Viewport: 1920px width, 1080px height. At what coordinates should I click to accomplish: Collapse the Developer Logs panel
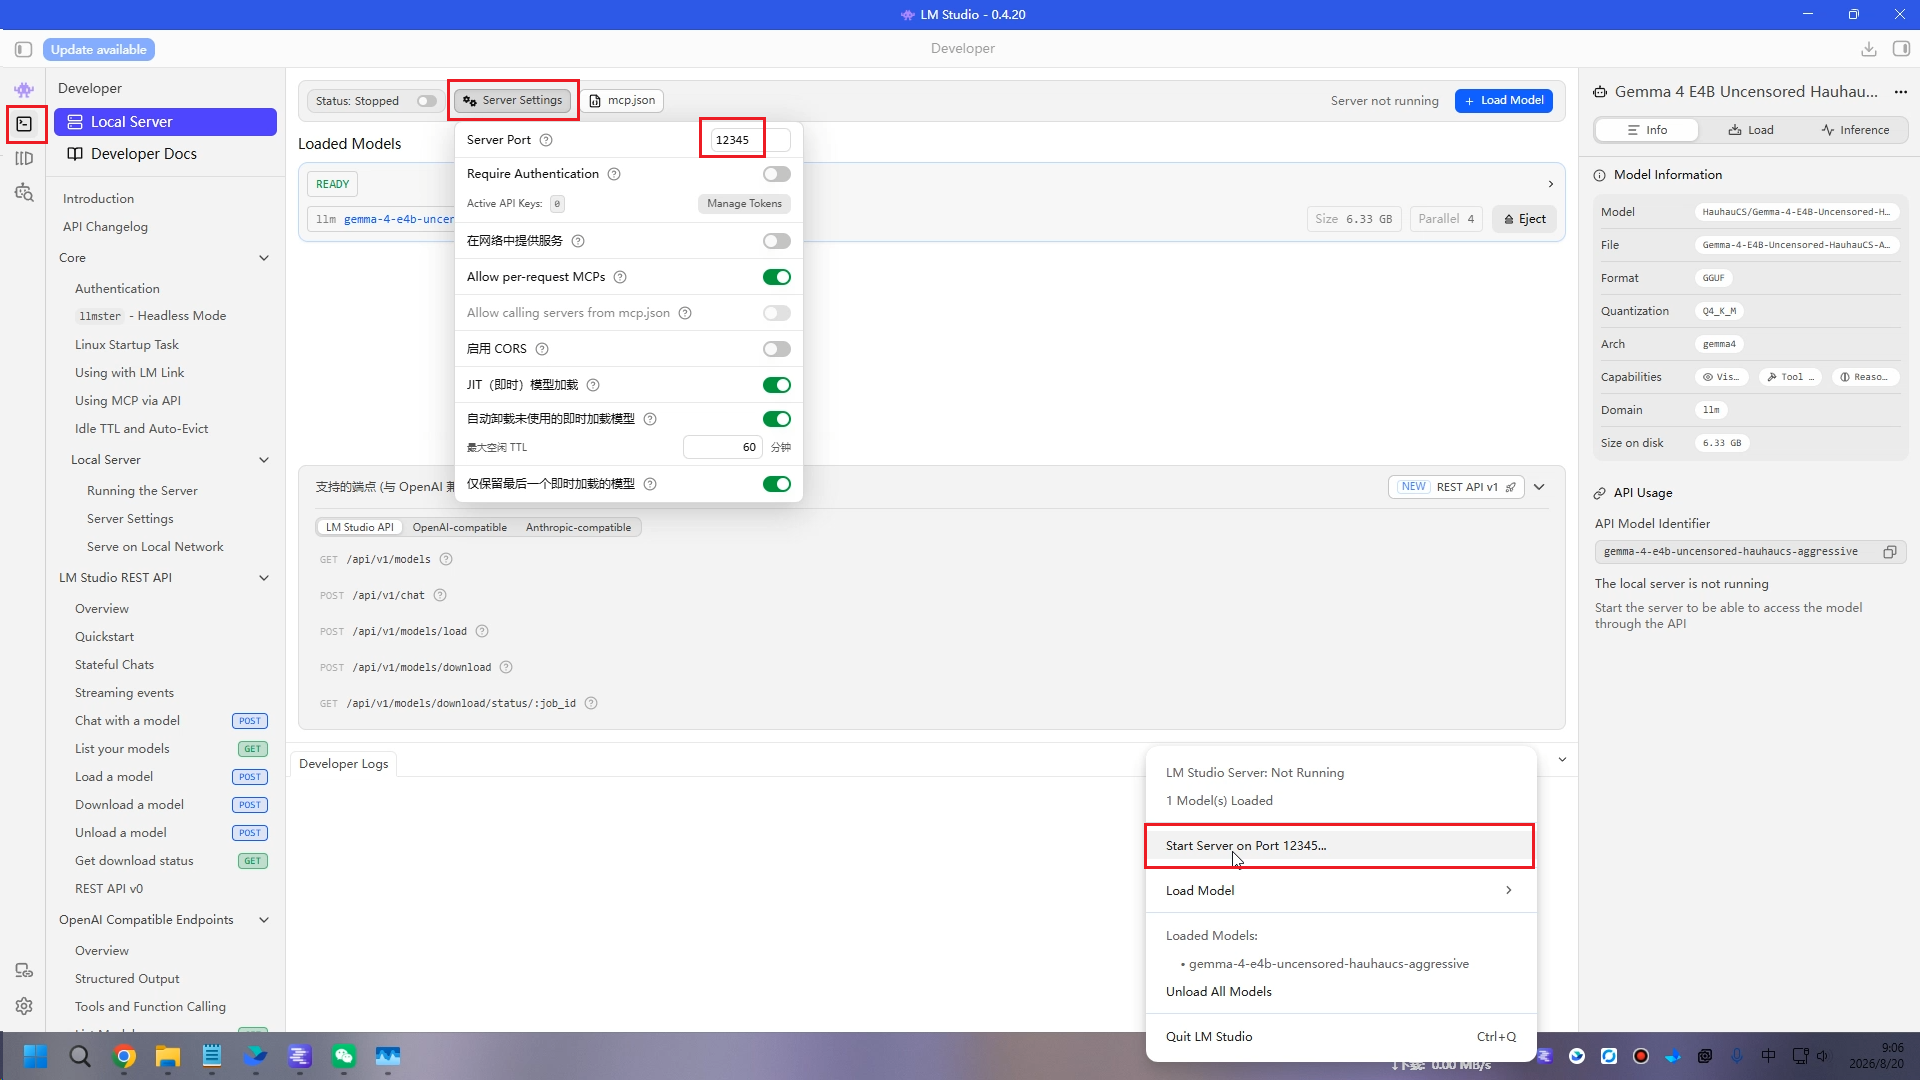tap(1562, 760)
